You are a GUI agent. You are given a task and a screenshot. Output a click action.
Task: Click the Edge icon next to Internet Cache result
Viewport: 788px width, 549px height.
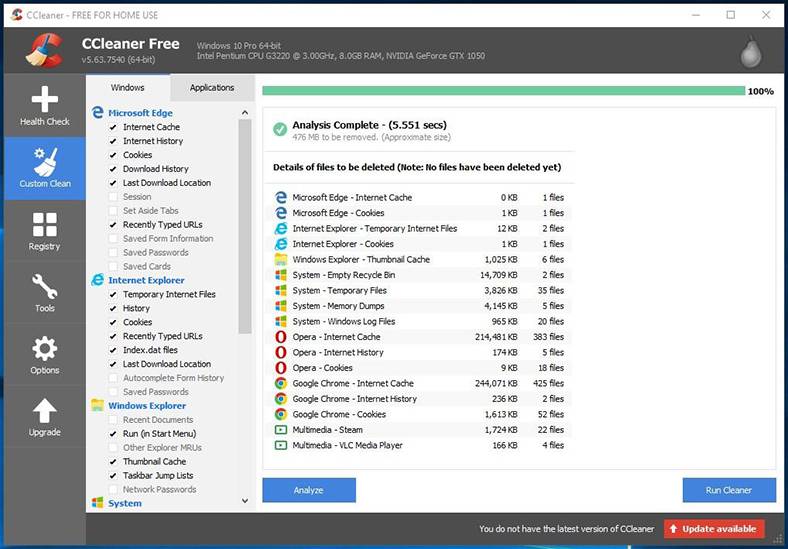point(281,198)
